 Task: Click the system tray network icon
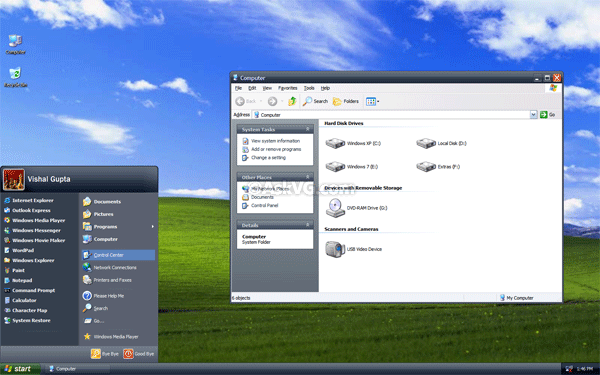[569, 369]
